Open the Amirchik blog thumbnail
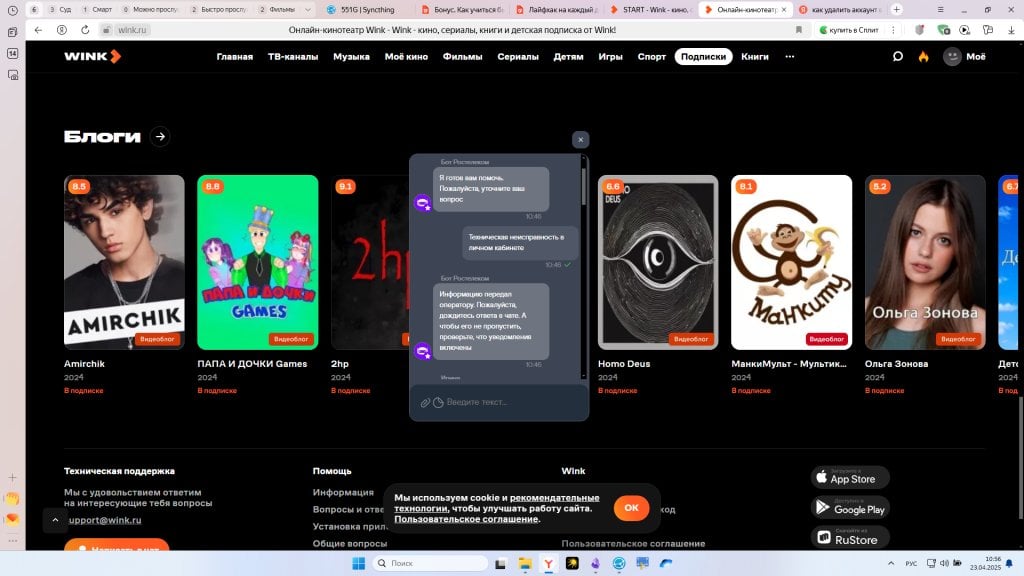The width and height of the screenshot is (1024, 576). tap(124, 262)
